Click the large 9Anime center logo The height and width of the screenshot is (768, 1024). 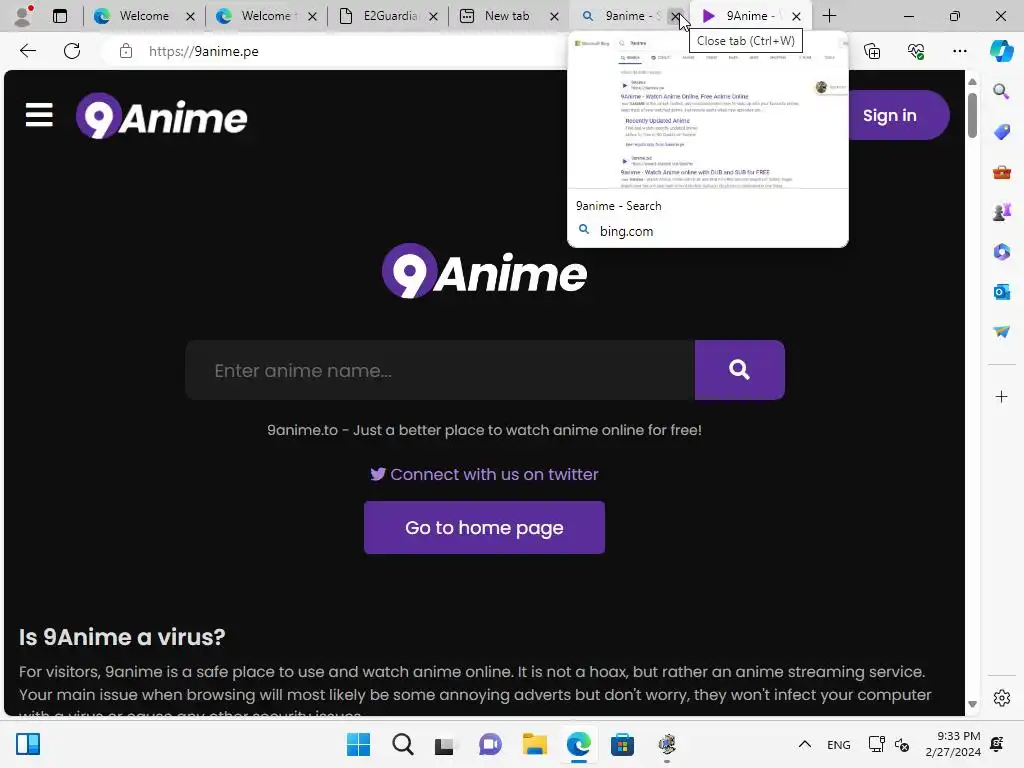pos(485,272)
